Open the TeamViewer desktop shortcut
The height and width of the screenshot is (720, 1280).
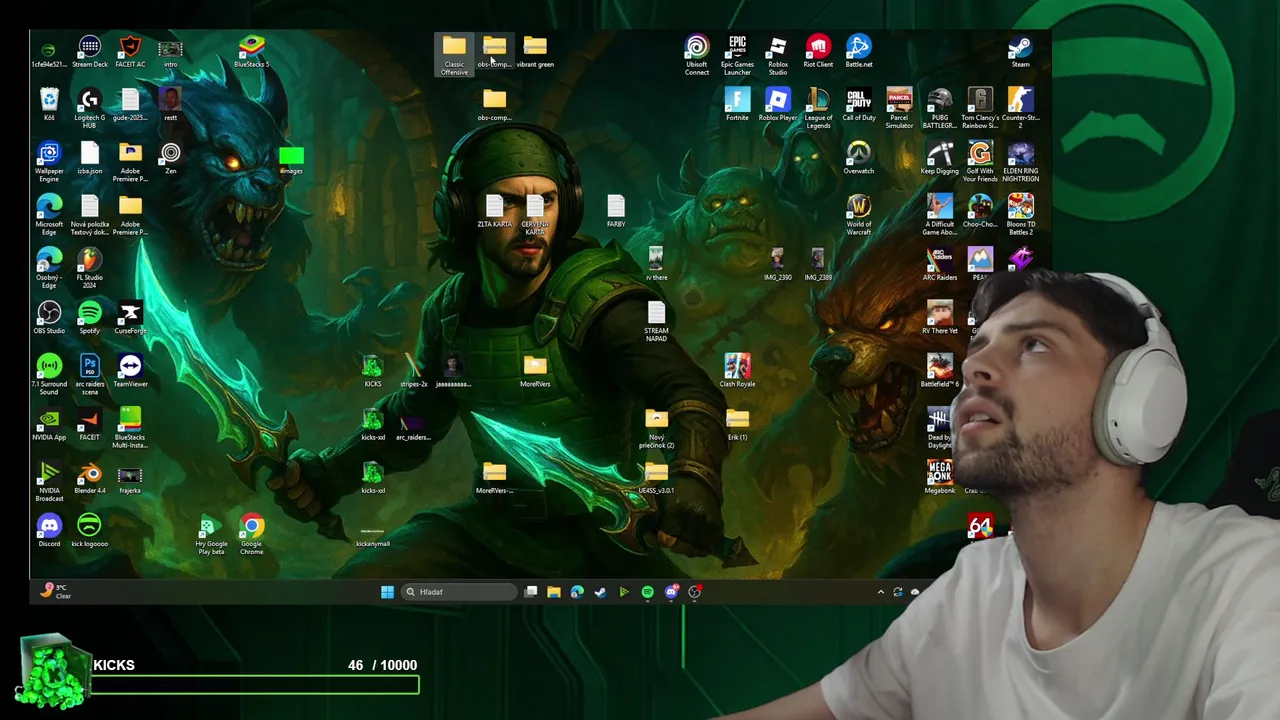click(x=130, y=371)
